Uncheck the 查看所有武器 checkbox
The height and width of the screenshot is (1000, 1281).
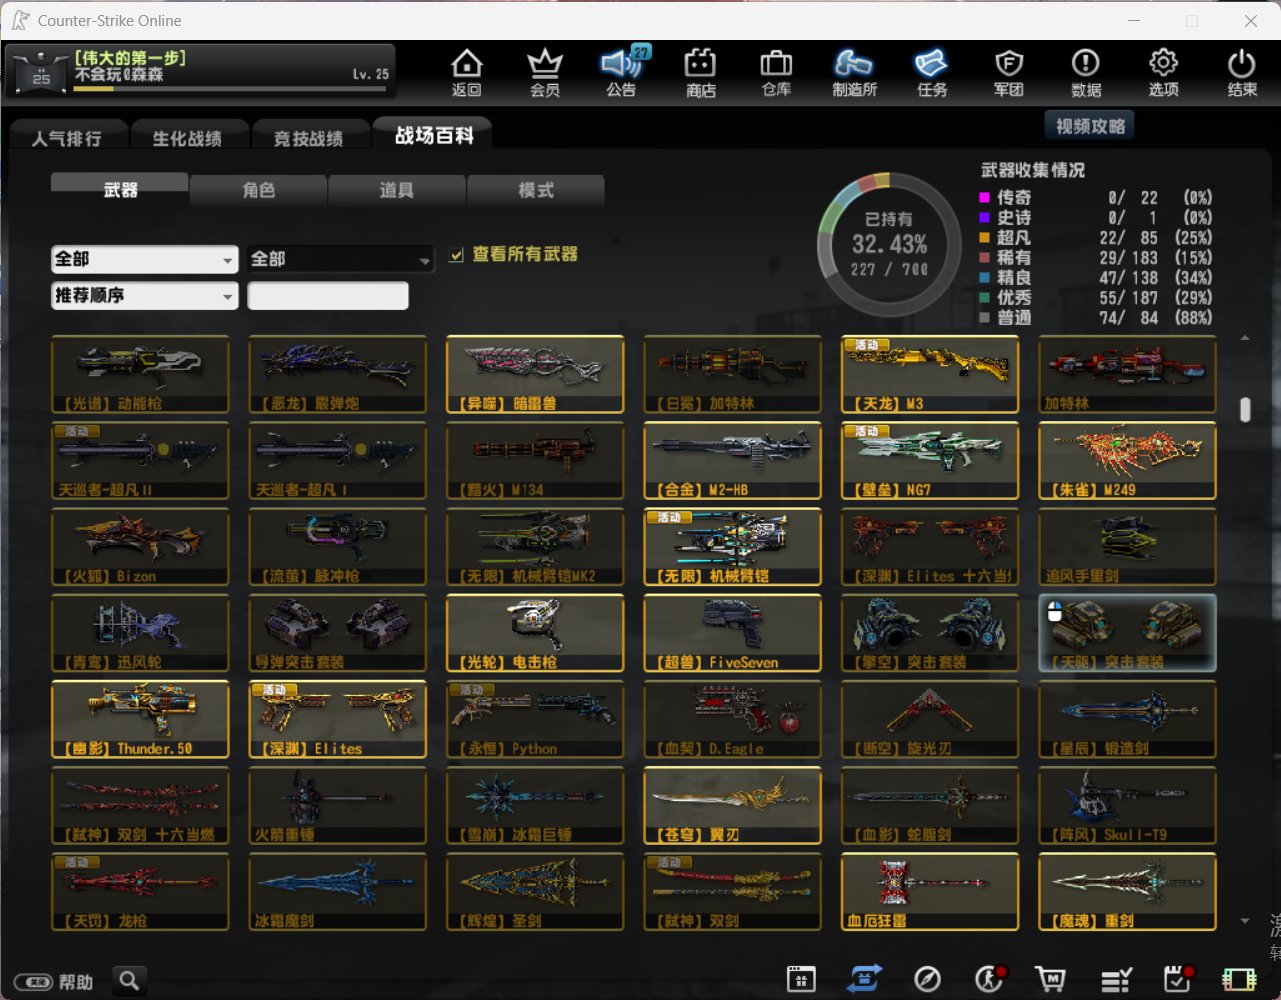tap(457, 255)
